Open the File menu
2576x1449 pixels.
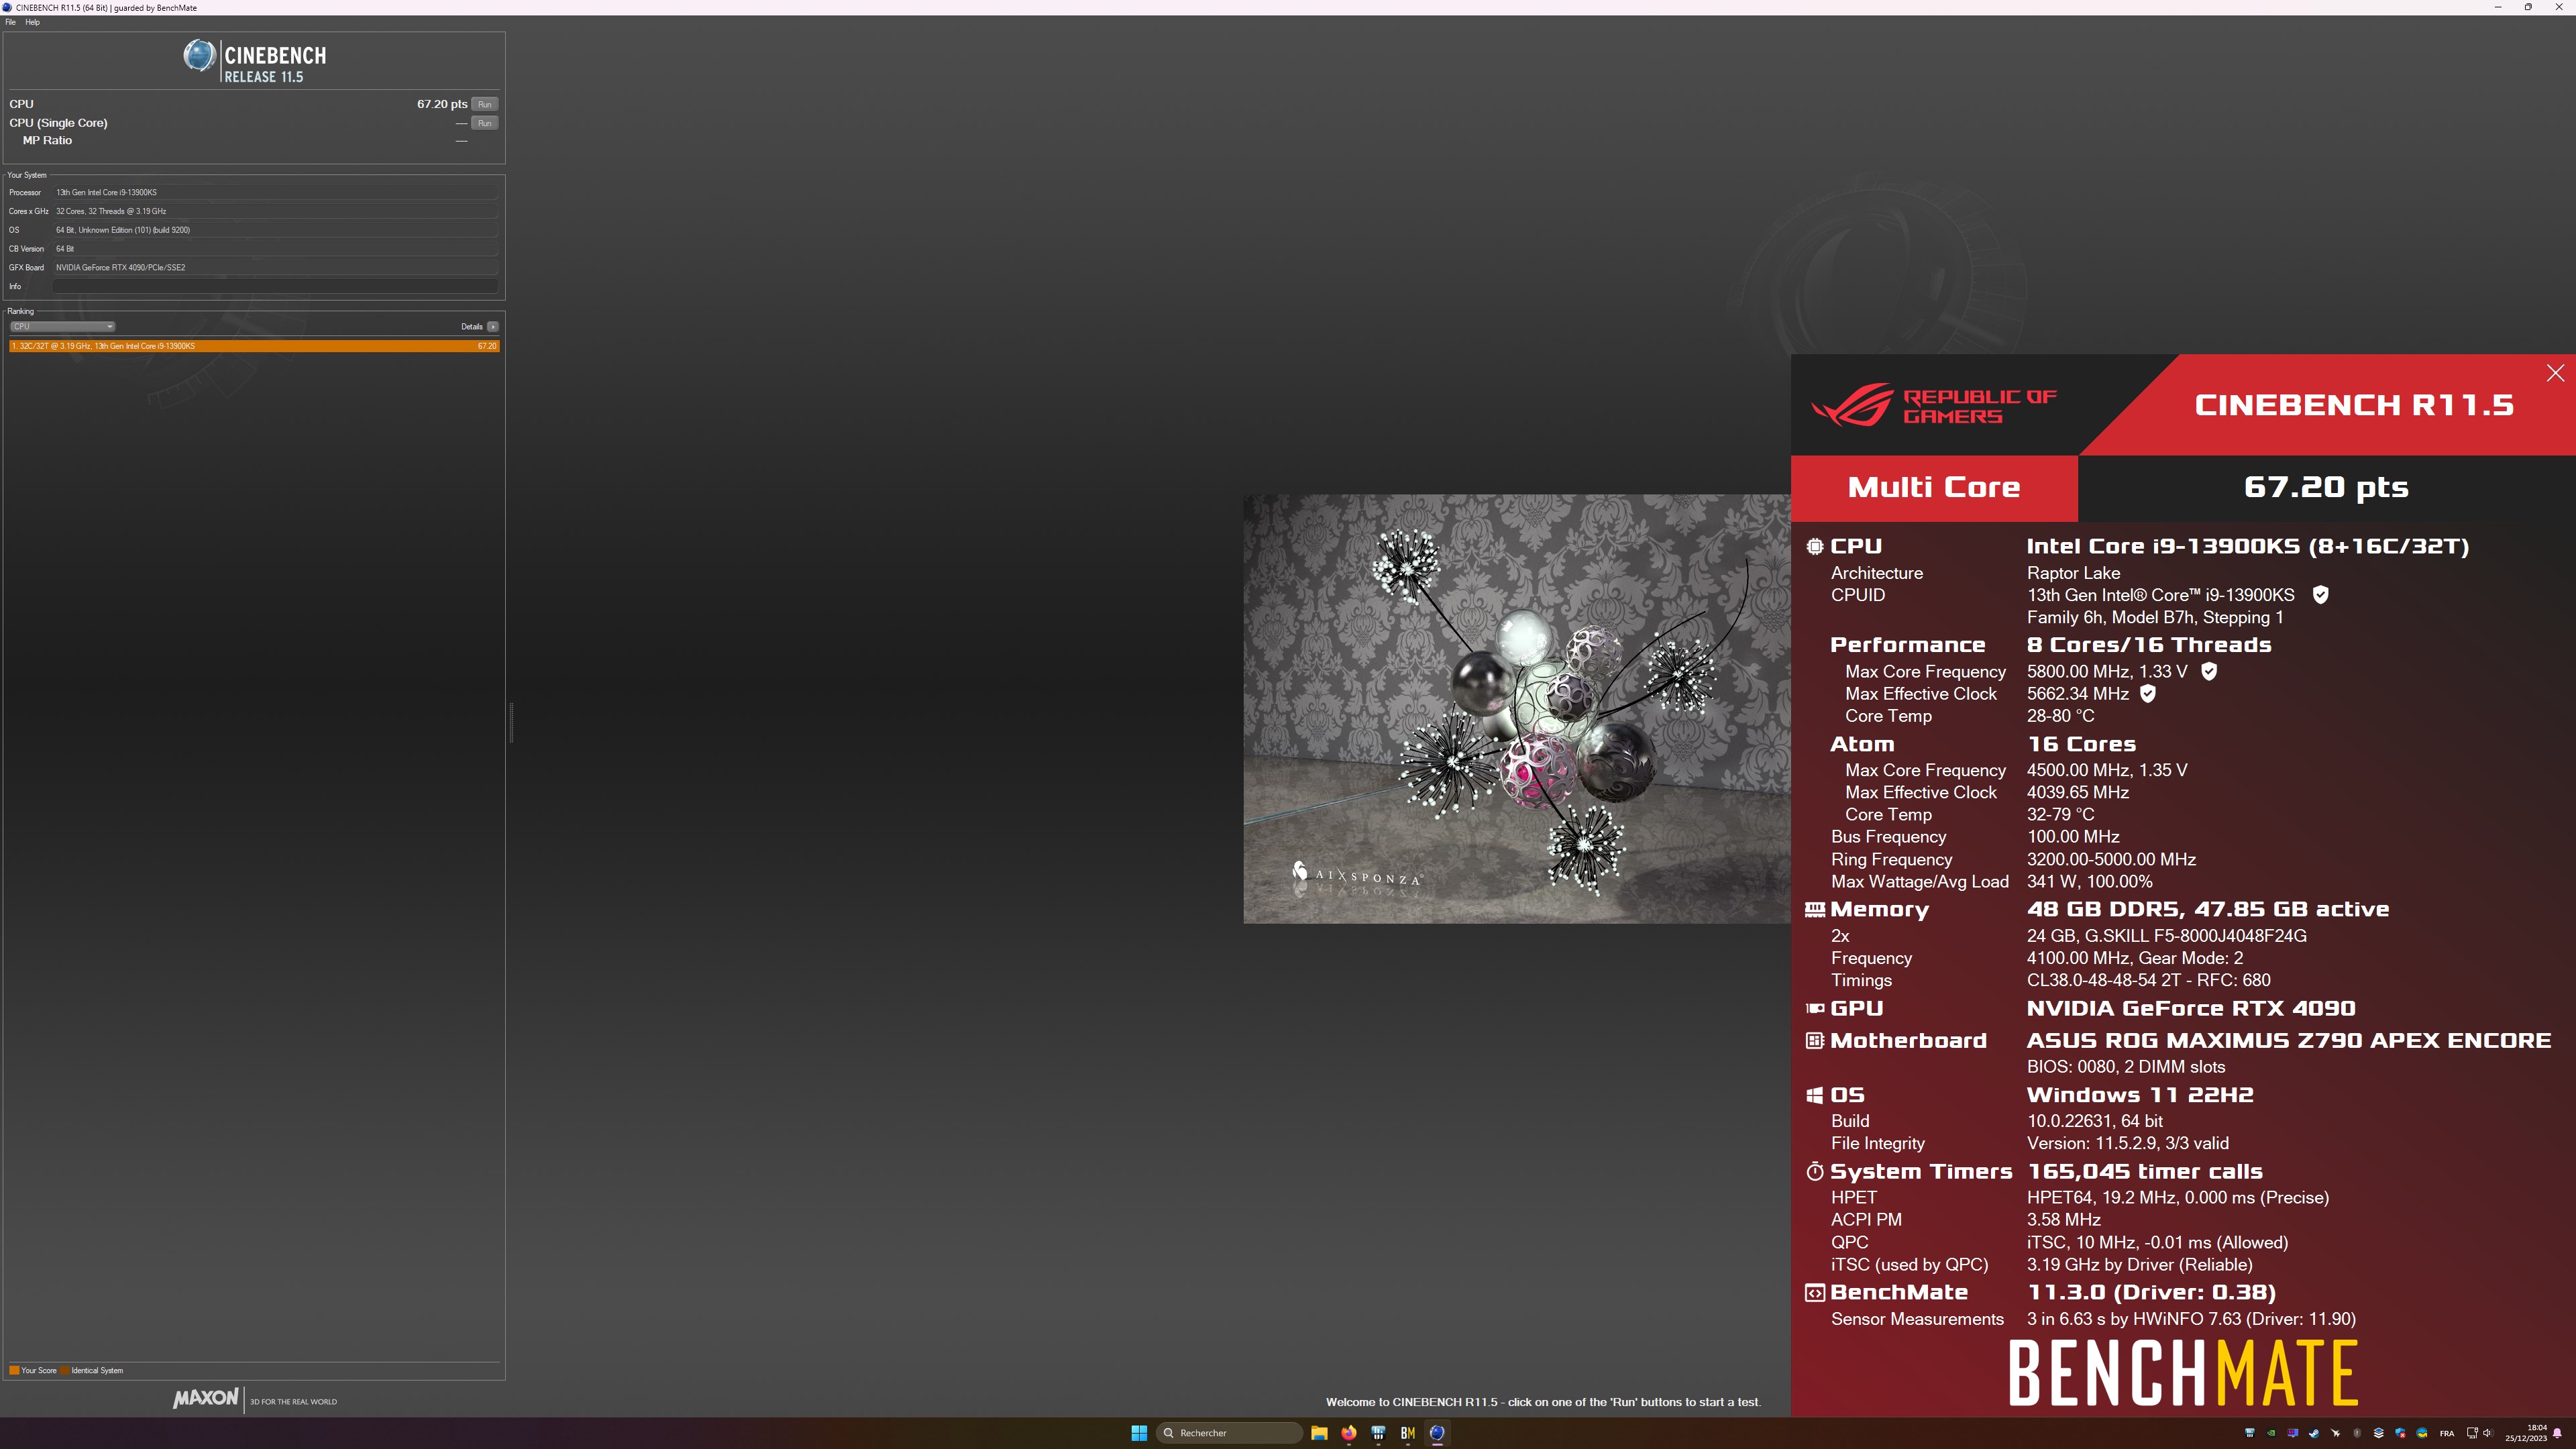pos(10,22)
